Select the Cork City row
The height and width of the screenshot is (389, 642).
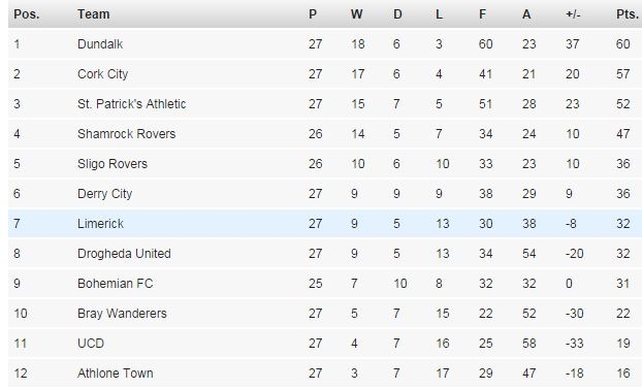[325, 74]
